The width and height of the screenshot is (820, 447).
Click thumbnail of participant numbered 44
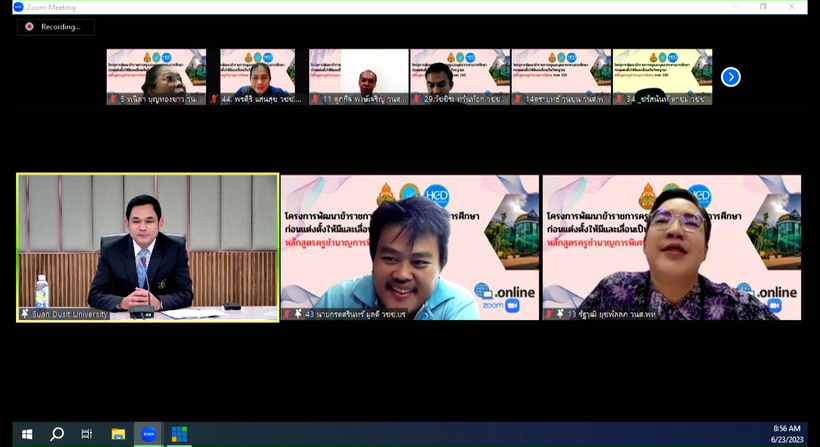pos(257,77)
